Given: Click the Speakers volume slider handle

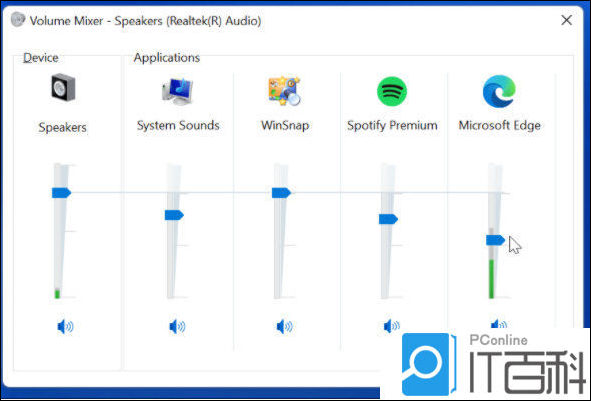Looking at the screenshot, I should pyautogui.click(x=61, y=193).
